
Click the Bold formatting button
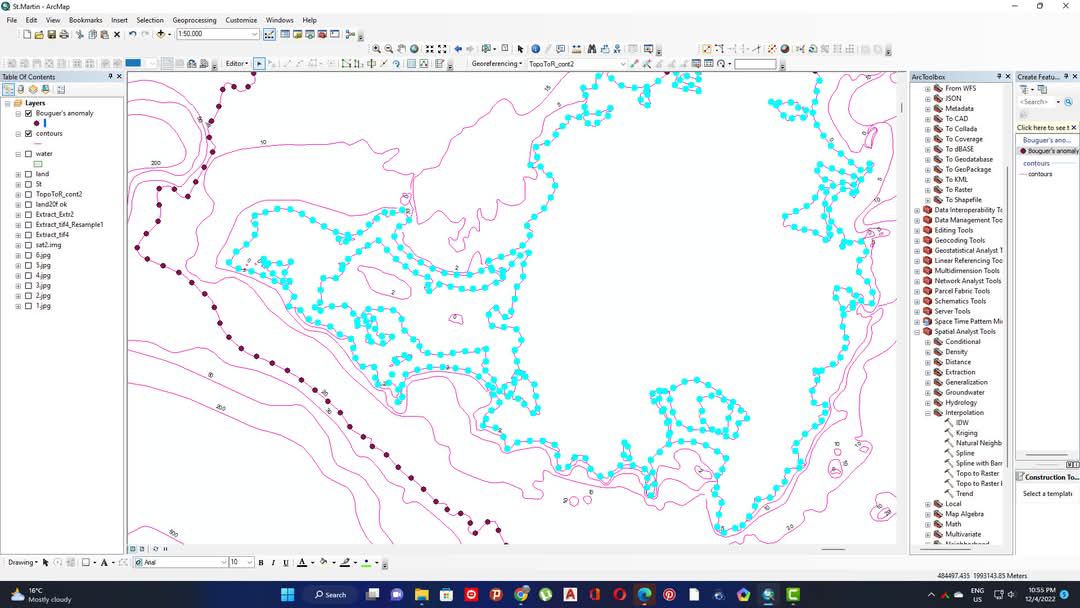[x=261, y=563]
